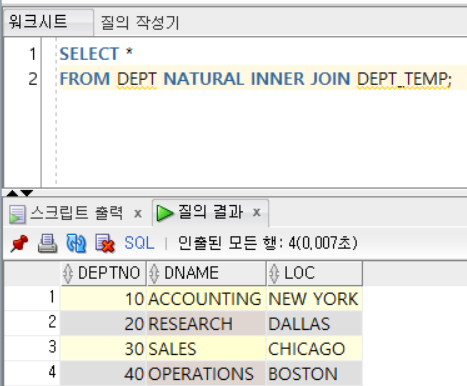Click the fetched rows status text
Viewport: 467px width, 386px height.
click(x=267, y=243)
